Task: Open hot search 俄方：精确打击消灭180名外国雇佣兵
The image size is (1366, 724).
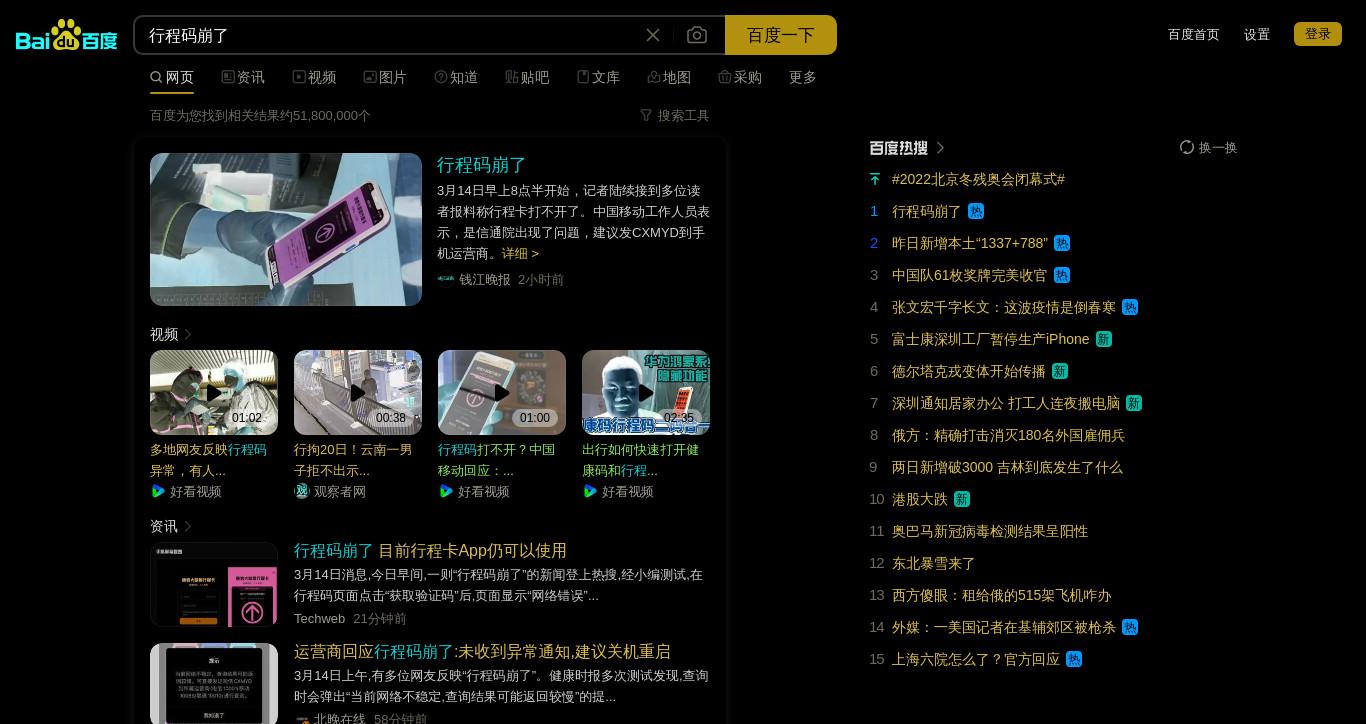Action: point(1008,435)
